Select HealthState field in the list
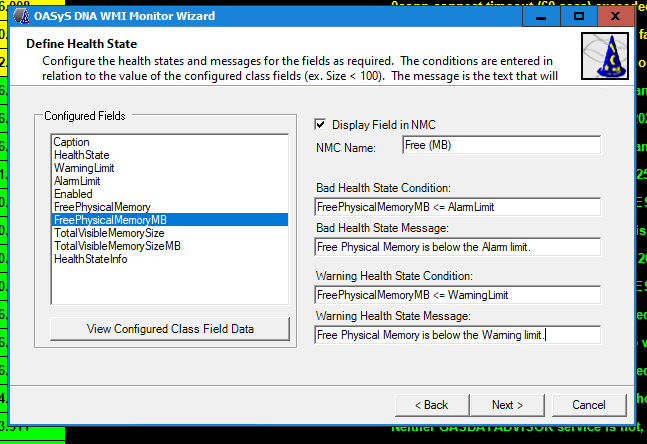647x444 pixels. tap(82, 155)
